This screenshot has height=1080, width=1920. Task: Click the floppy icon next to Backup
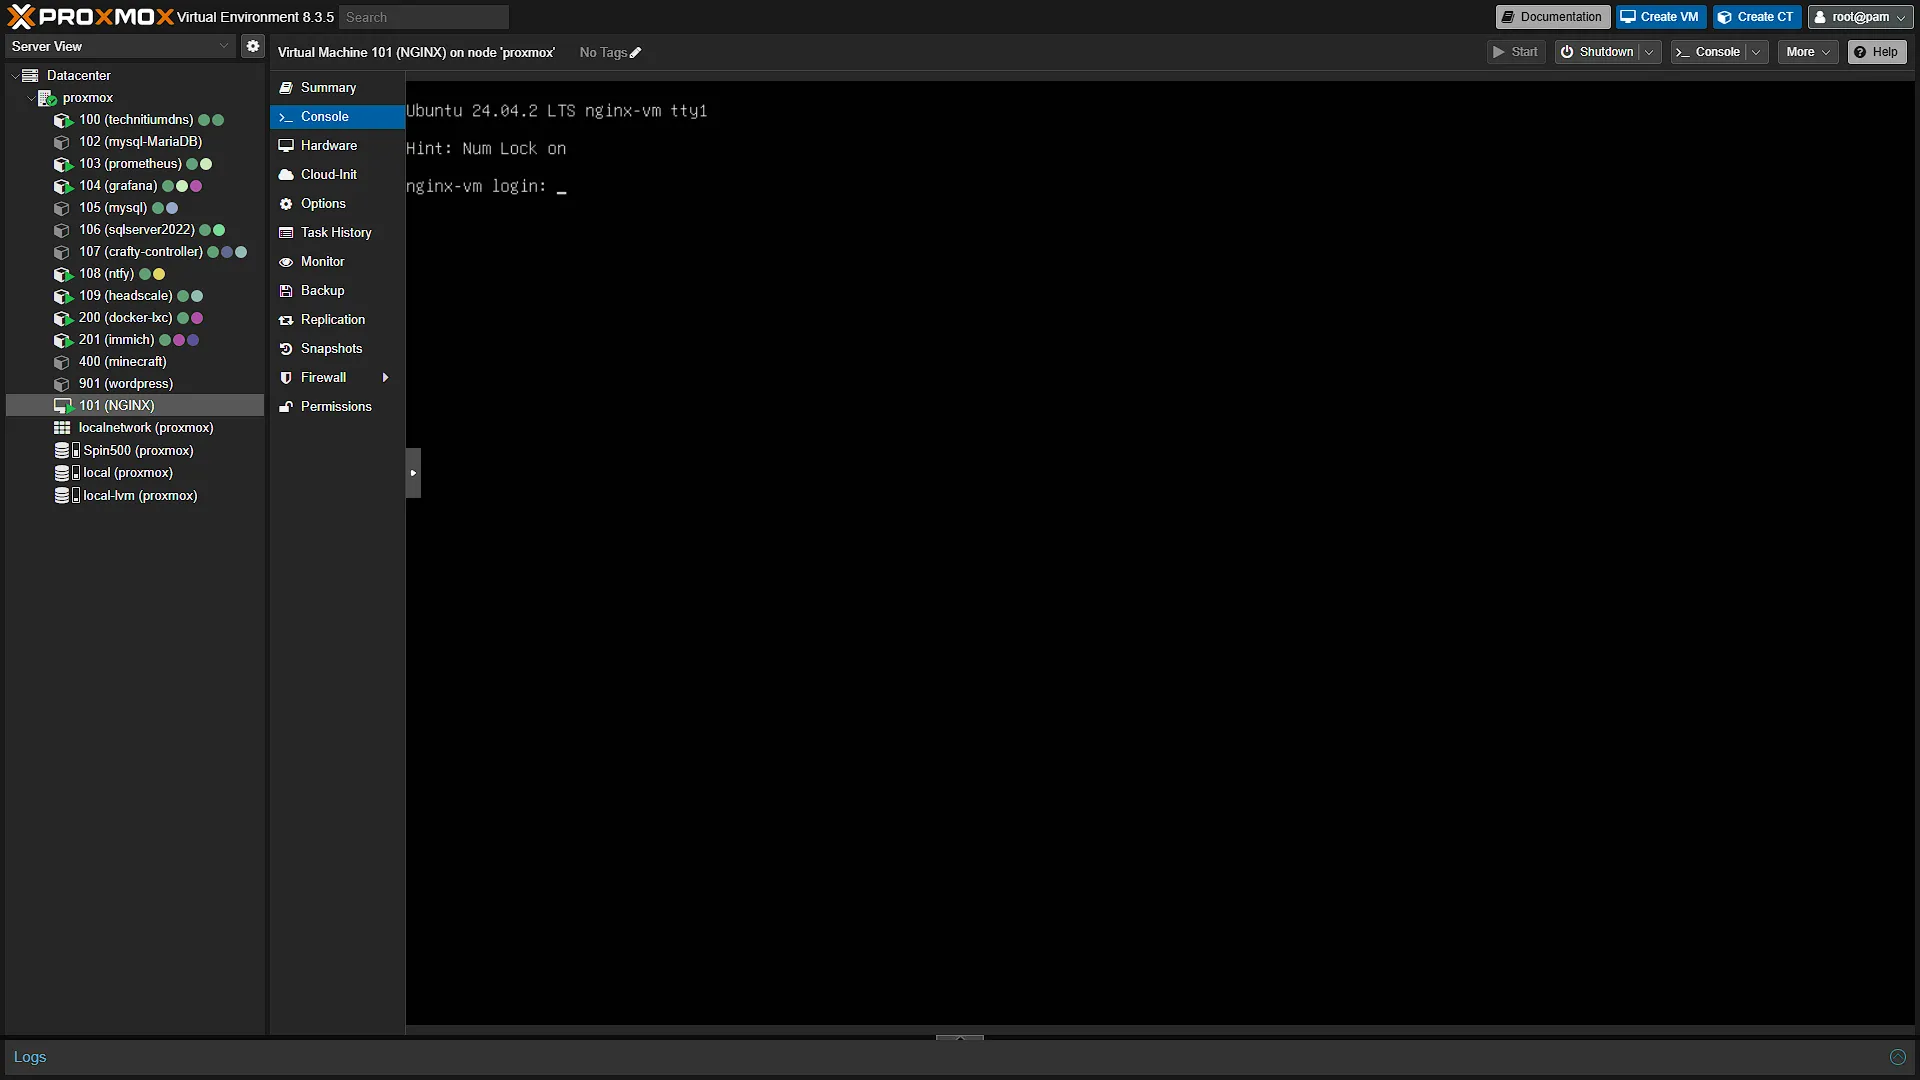pyautogui.click(x=286, y=291)
